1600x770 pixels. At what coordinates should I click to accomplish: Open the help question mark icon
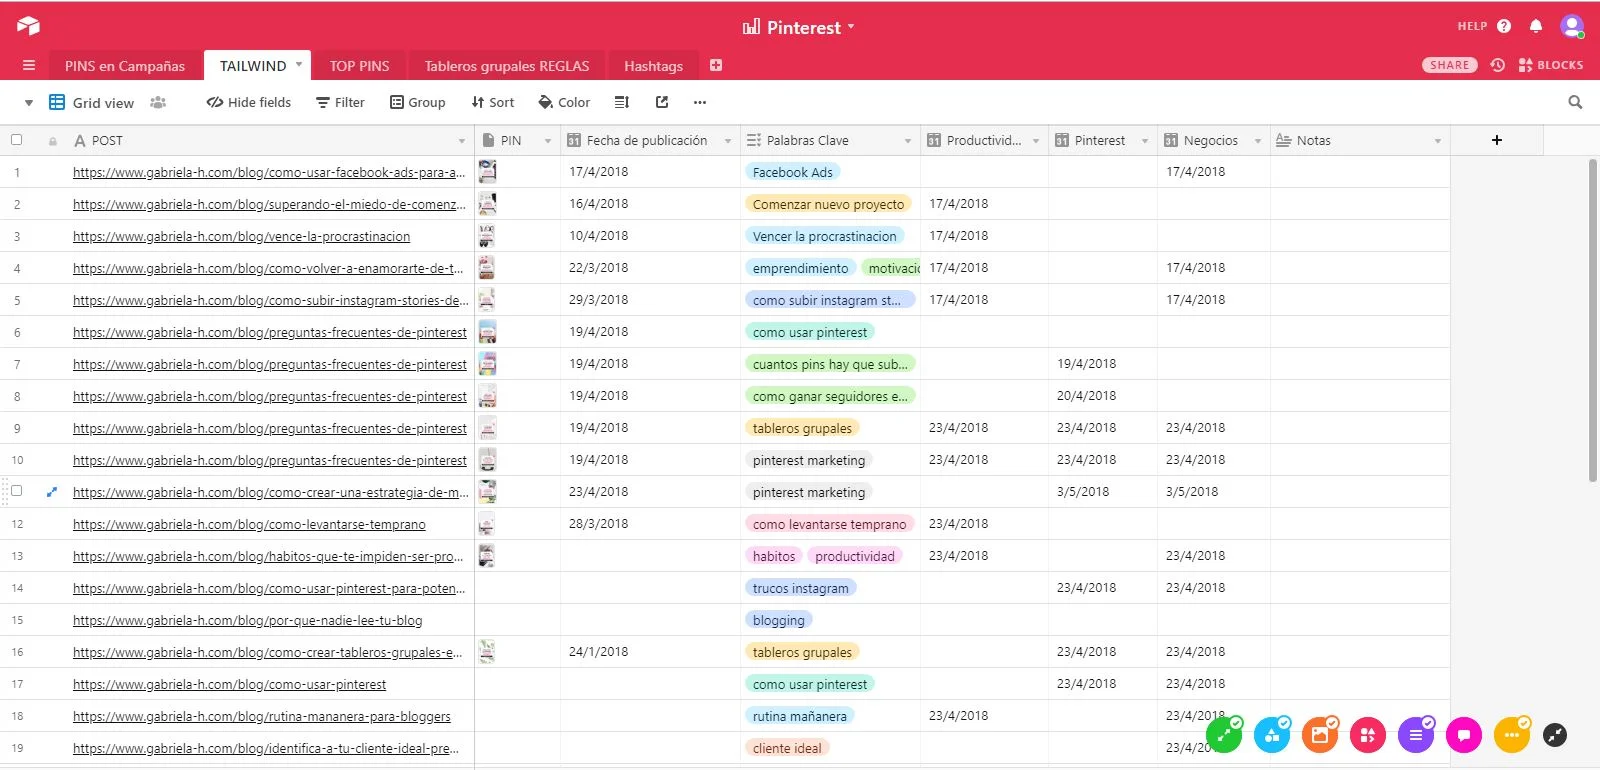pyautogui.click(x=1504, y=27)
